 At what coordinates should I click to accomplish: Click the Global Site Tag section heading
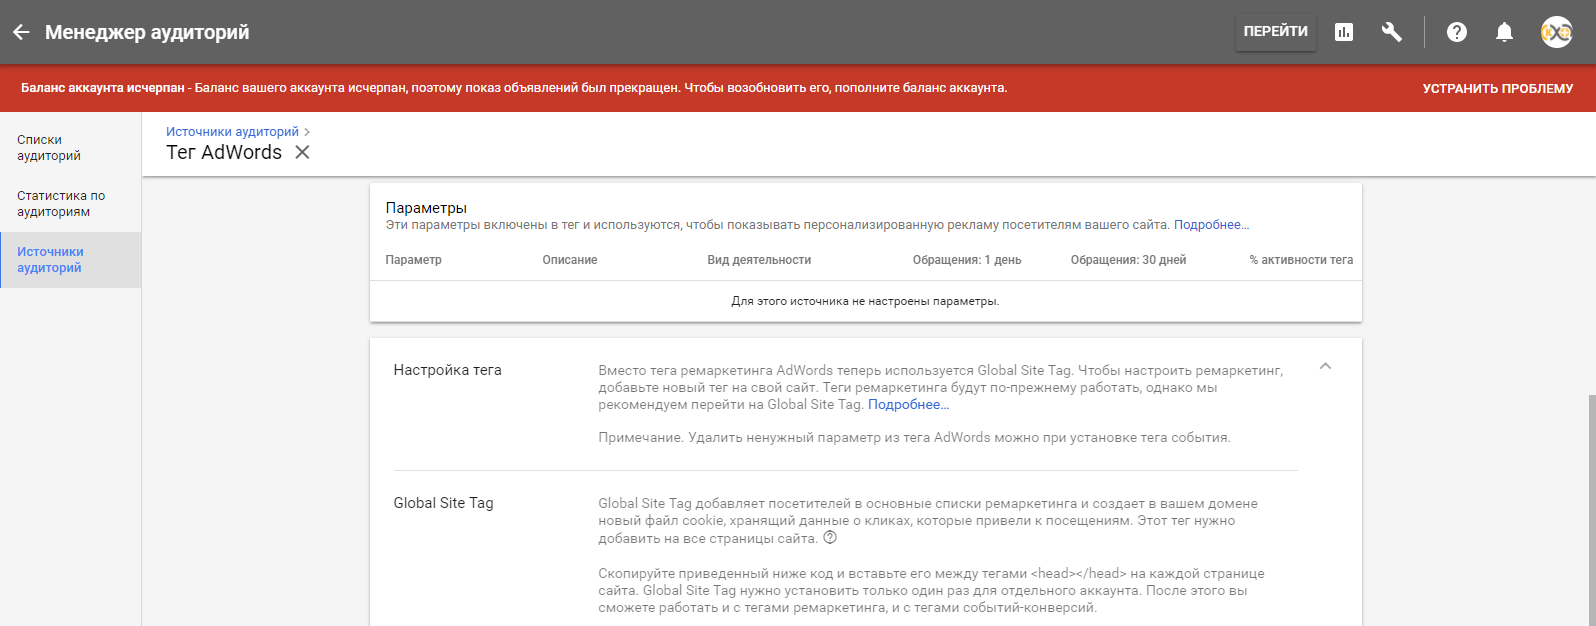click(x=443, y=503)
